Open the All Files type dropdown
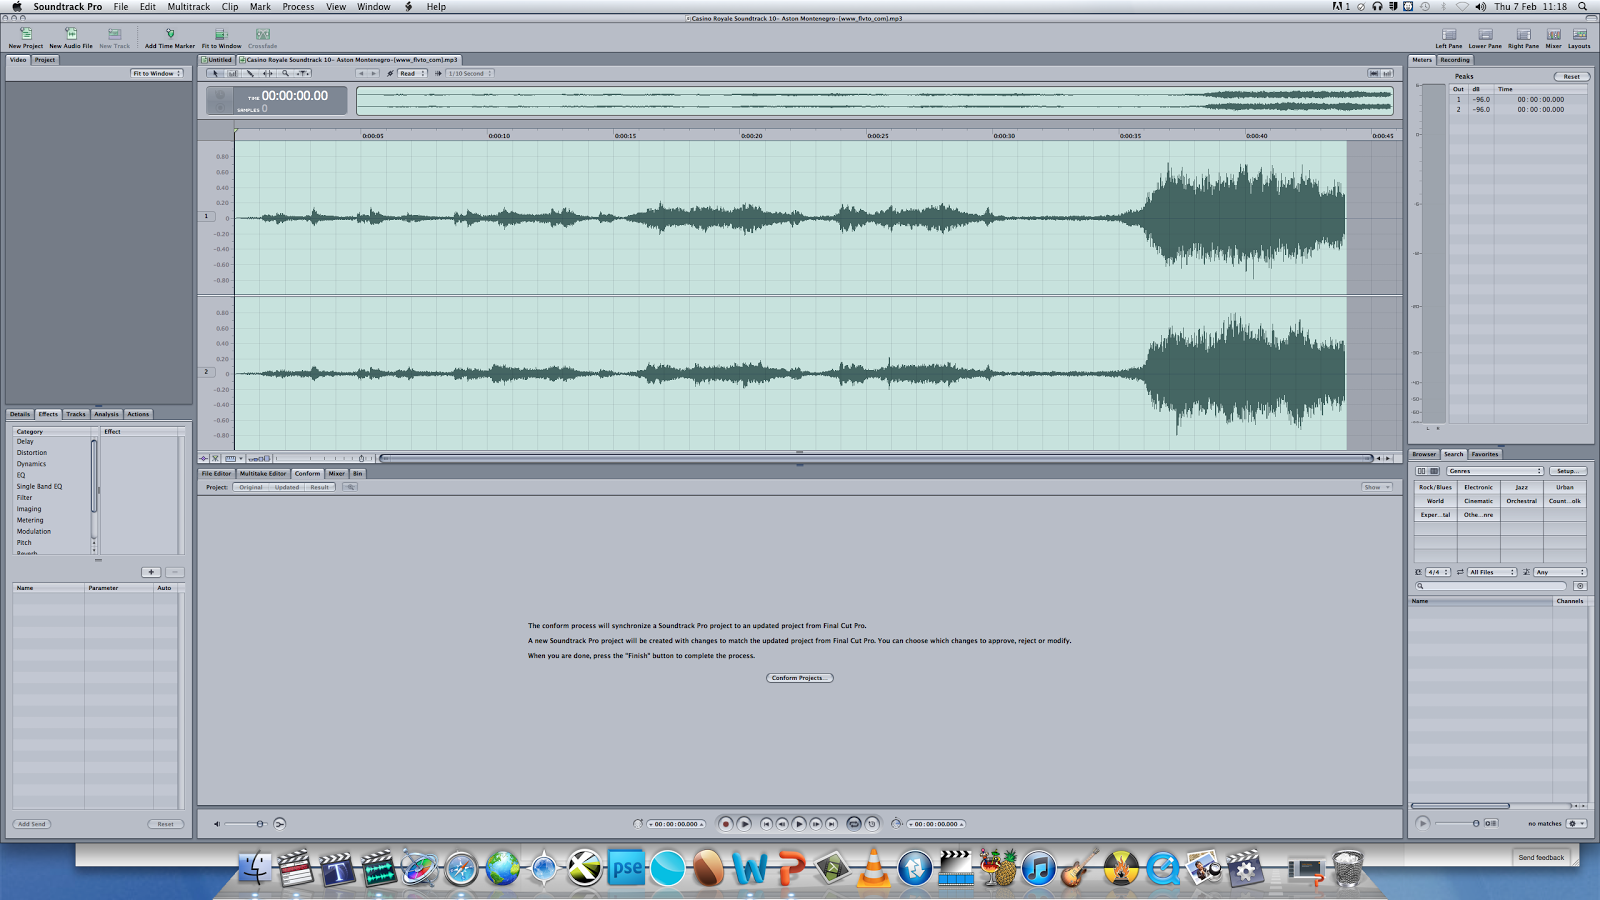 tap(1492, 572)
